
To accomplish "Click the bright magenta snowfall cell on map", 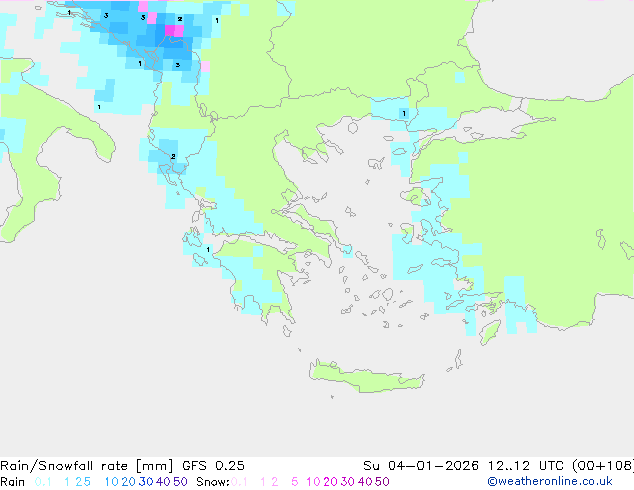I will point(170,31).
